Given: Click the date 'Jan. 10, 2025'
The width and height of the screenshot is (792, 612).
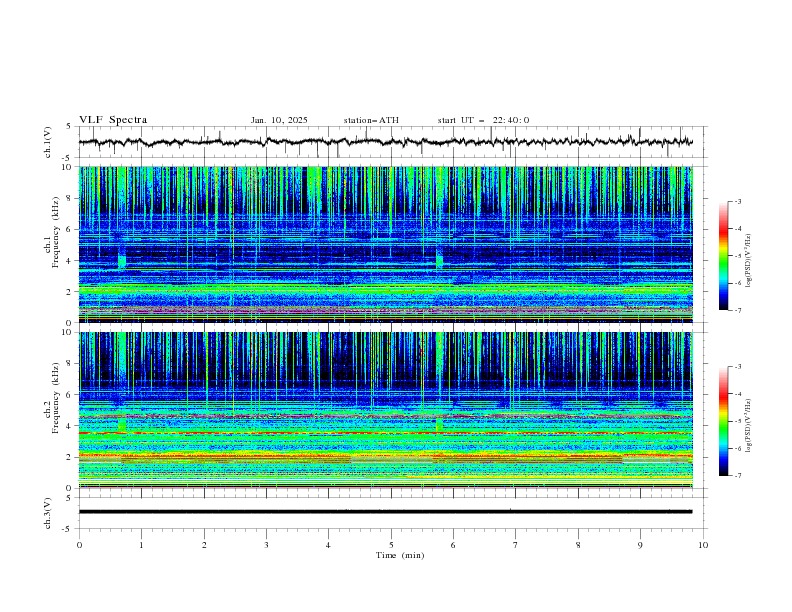Looking at the screenshot, I should click(279, 120).
